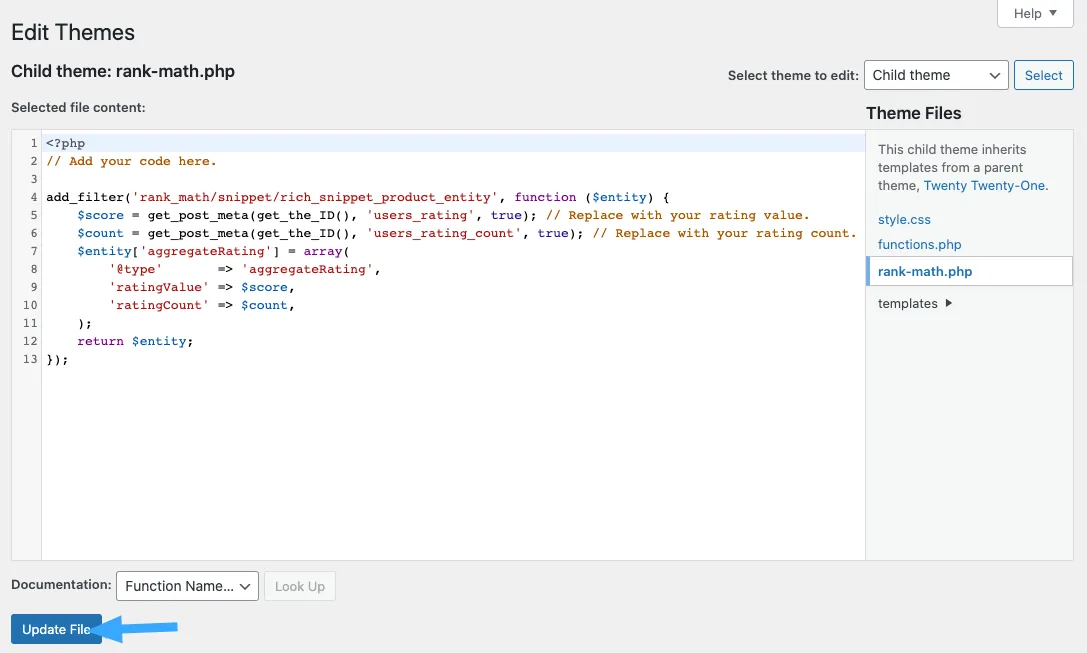1087x653 pixels.
Task: Click the 'Child theme: rank-math.php' heading
Action: pos(123,71)
